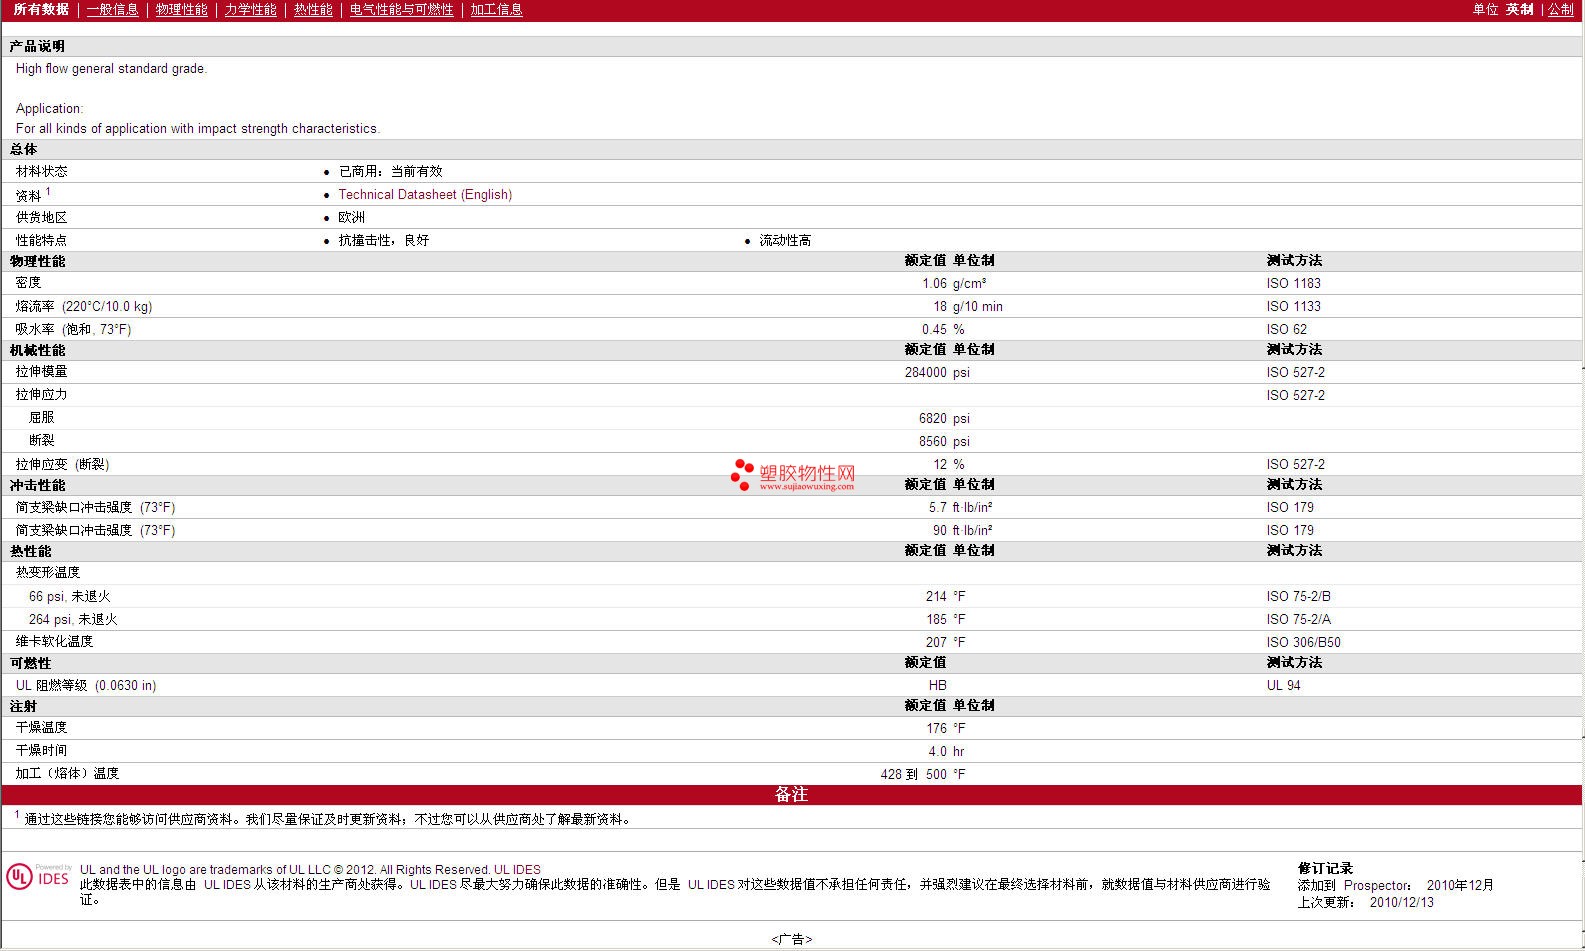The width and height of the screenshot is (1585, 951).
Task: Click the 维卡软化温度 row label
Action: 55,642
